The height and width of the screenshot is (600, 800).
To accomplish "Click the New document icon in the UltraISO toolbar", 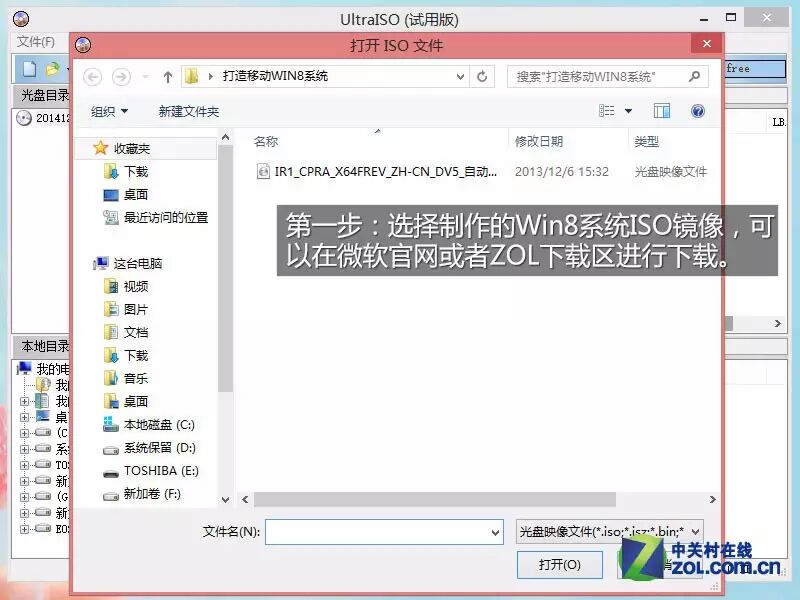I will click(29, 69).
